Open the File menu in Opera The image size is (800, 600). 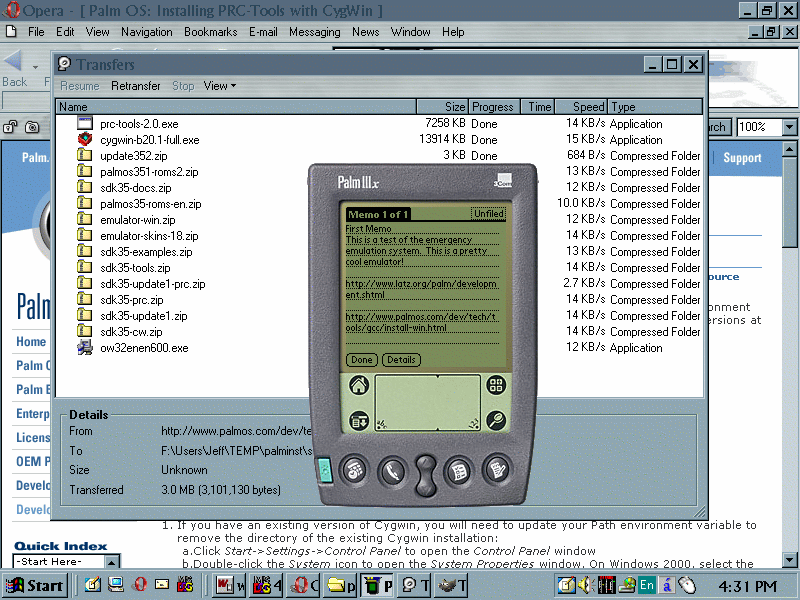pos(36,32)
